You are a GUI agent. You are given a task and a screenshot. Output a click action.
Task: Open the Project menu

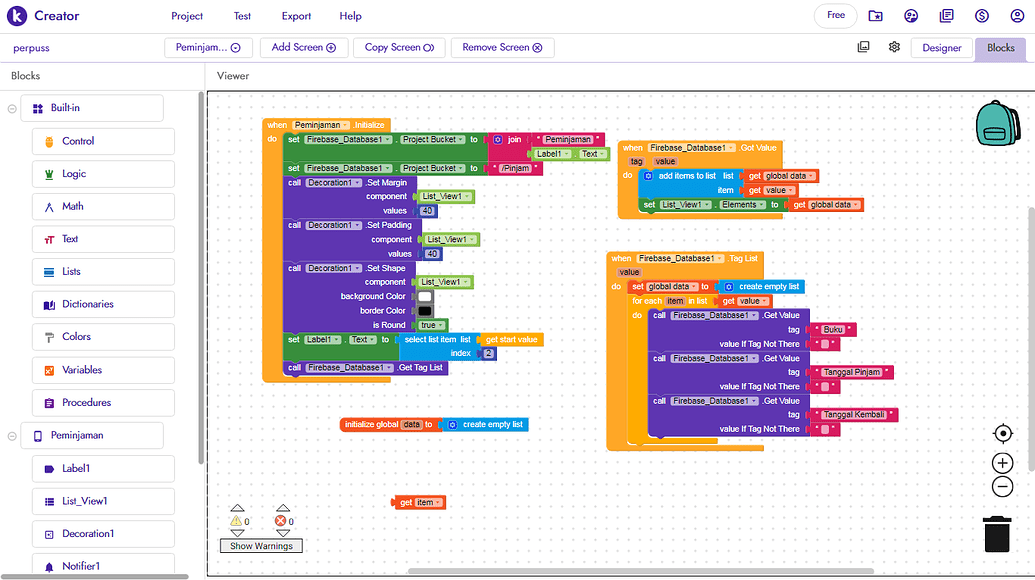[x=187, y=16]
